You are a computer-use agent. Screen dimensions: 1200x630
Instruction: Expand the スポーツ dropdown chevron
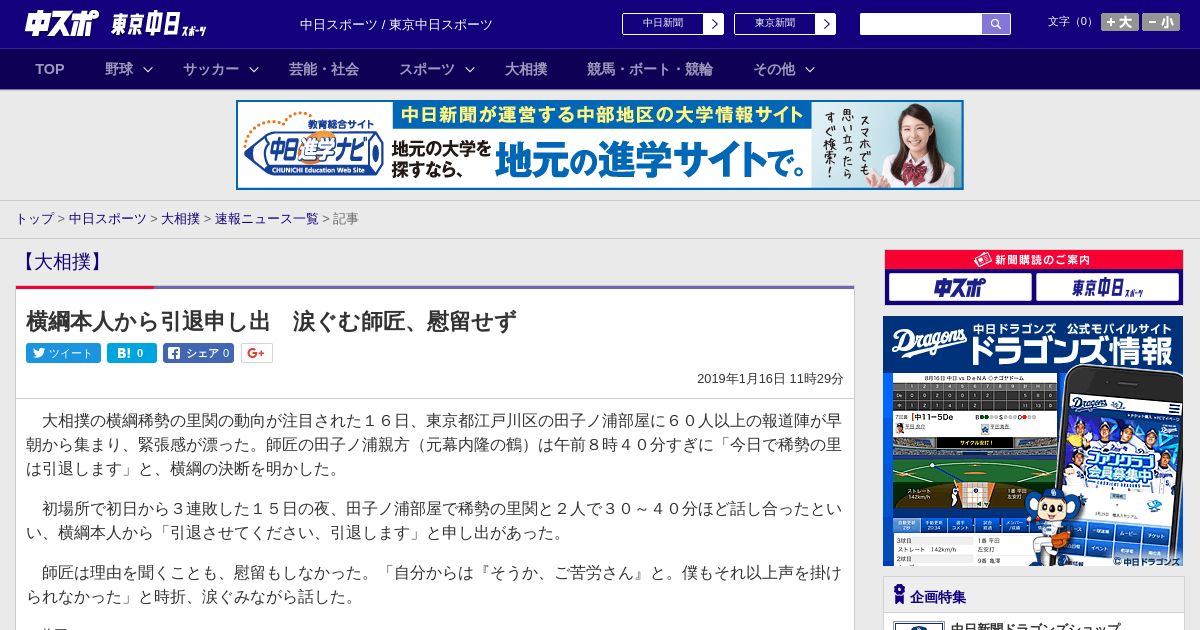[470, 70]
